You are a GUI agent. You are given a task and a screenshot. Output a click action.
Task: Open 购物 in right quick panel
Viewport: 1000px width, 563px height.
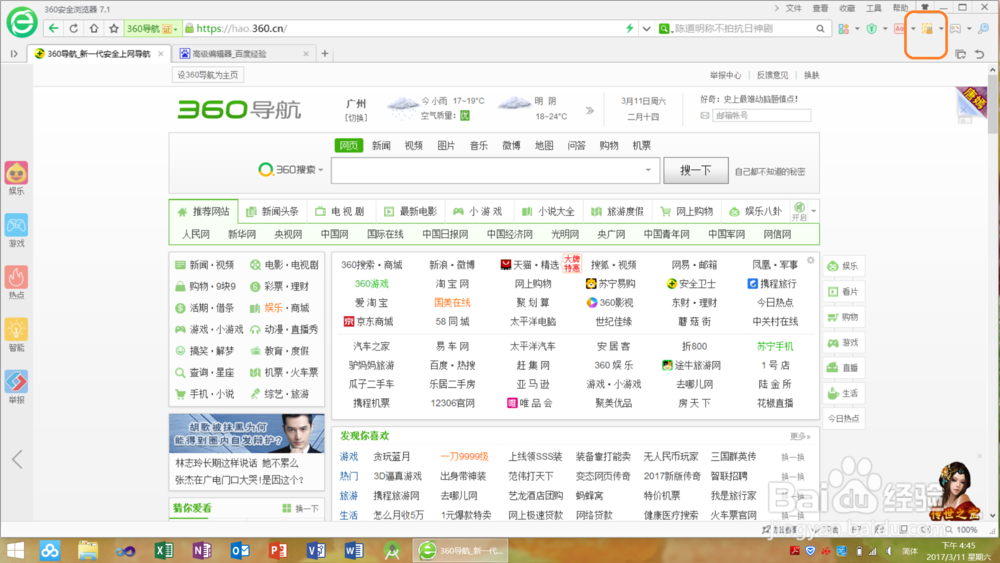843,317
